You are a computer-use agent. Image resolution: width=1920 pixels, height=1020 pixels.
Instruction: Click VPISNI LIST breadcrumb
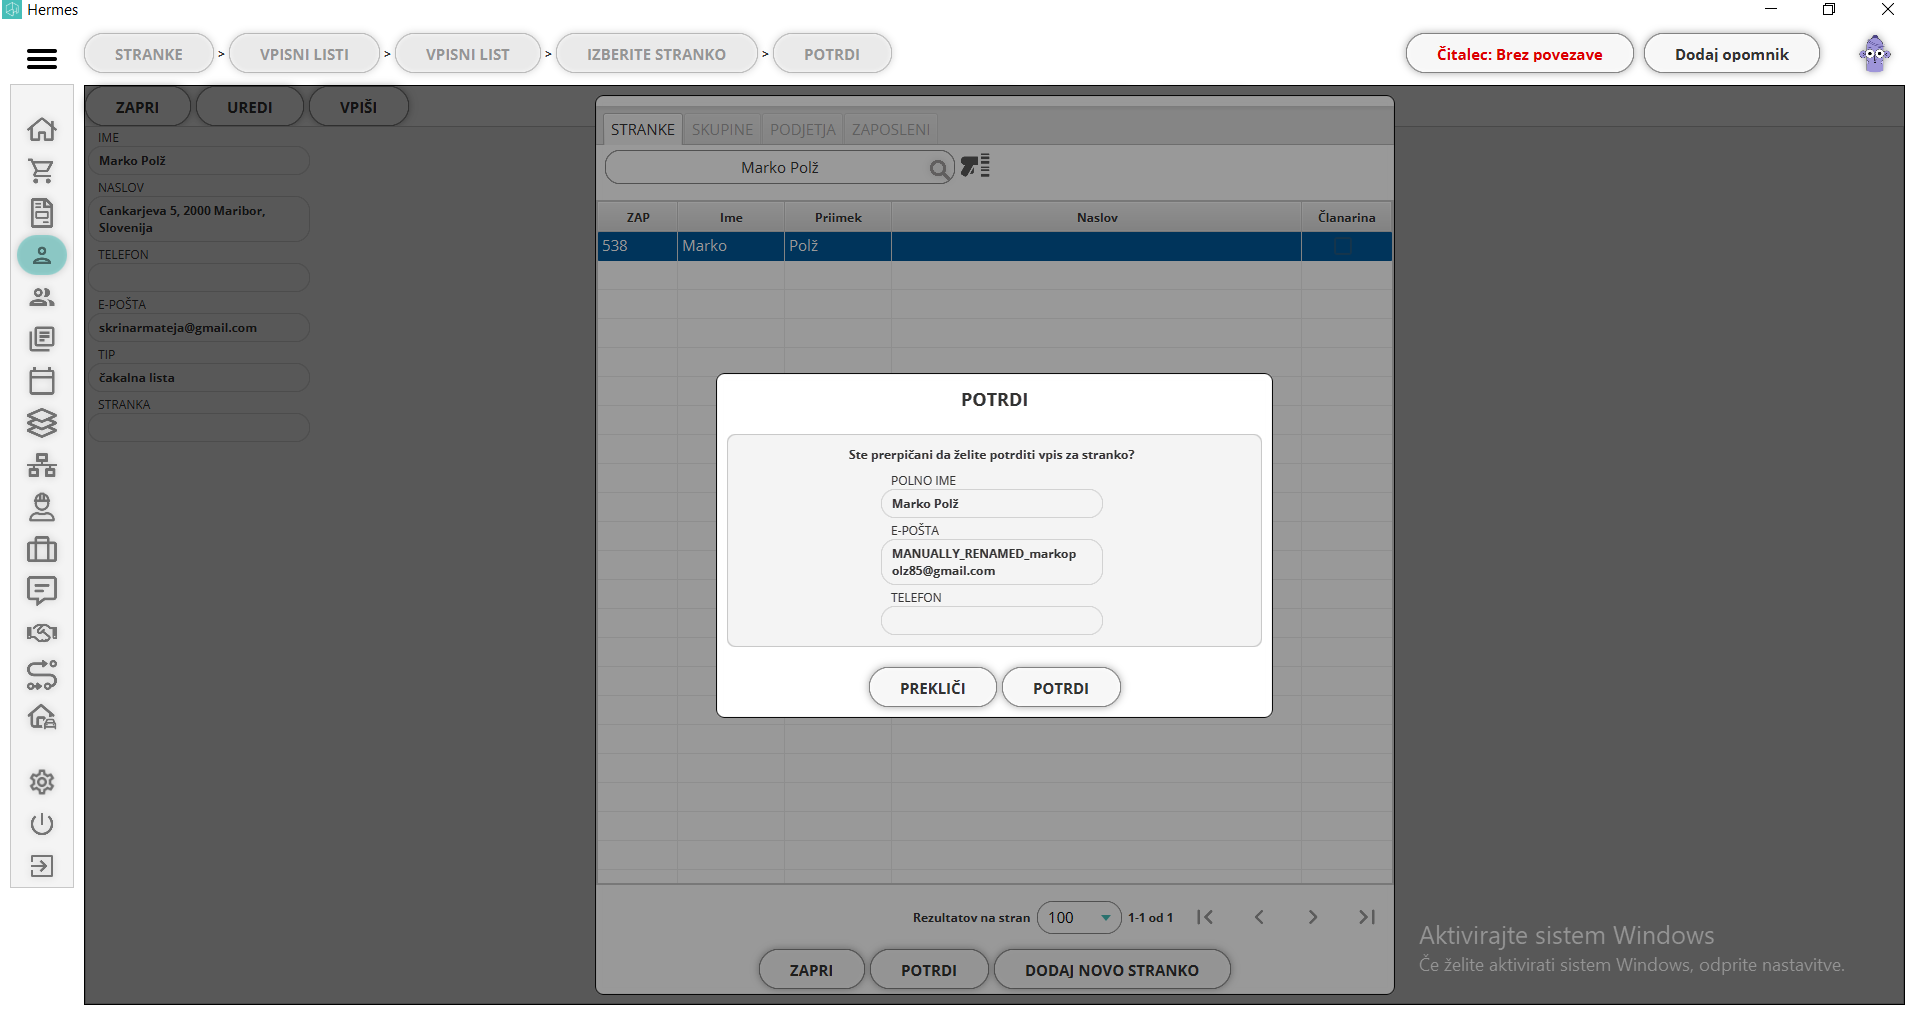pyautogui.click(x=467, y=54)
